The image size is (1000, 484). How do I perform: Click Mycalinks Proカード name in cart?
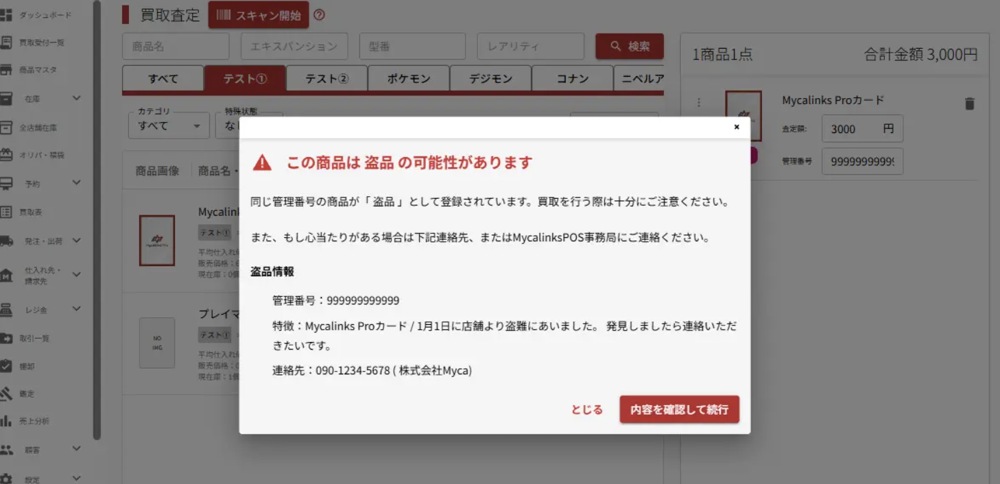(x=833, y=100)
